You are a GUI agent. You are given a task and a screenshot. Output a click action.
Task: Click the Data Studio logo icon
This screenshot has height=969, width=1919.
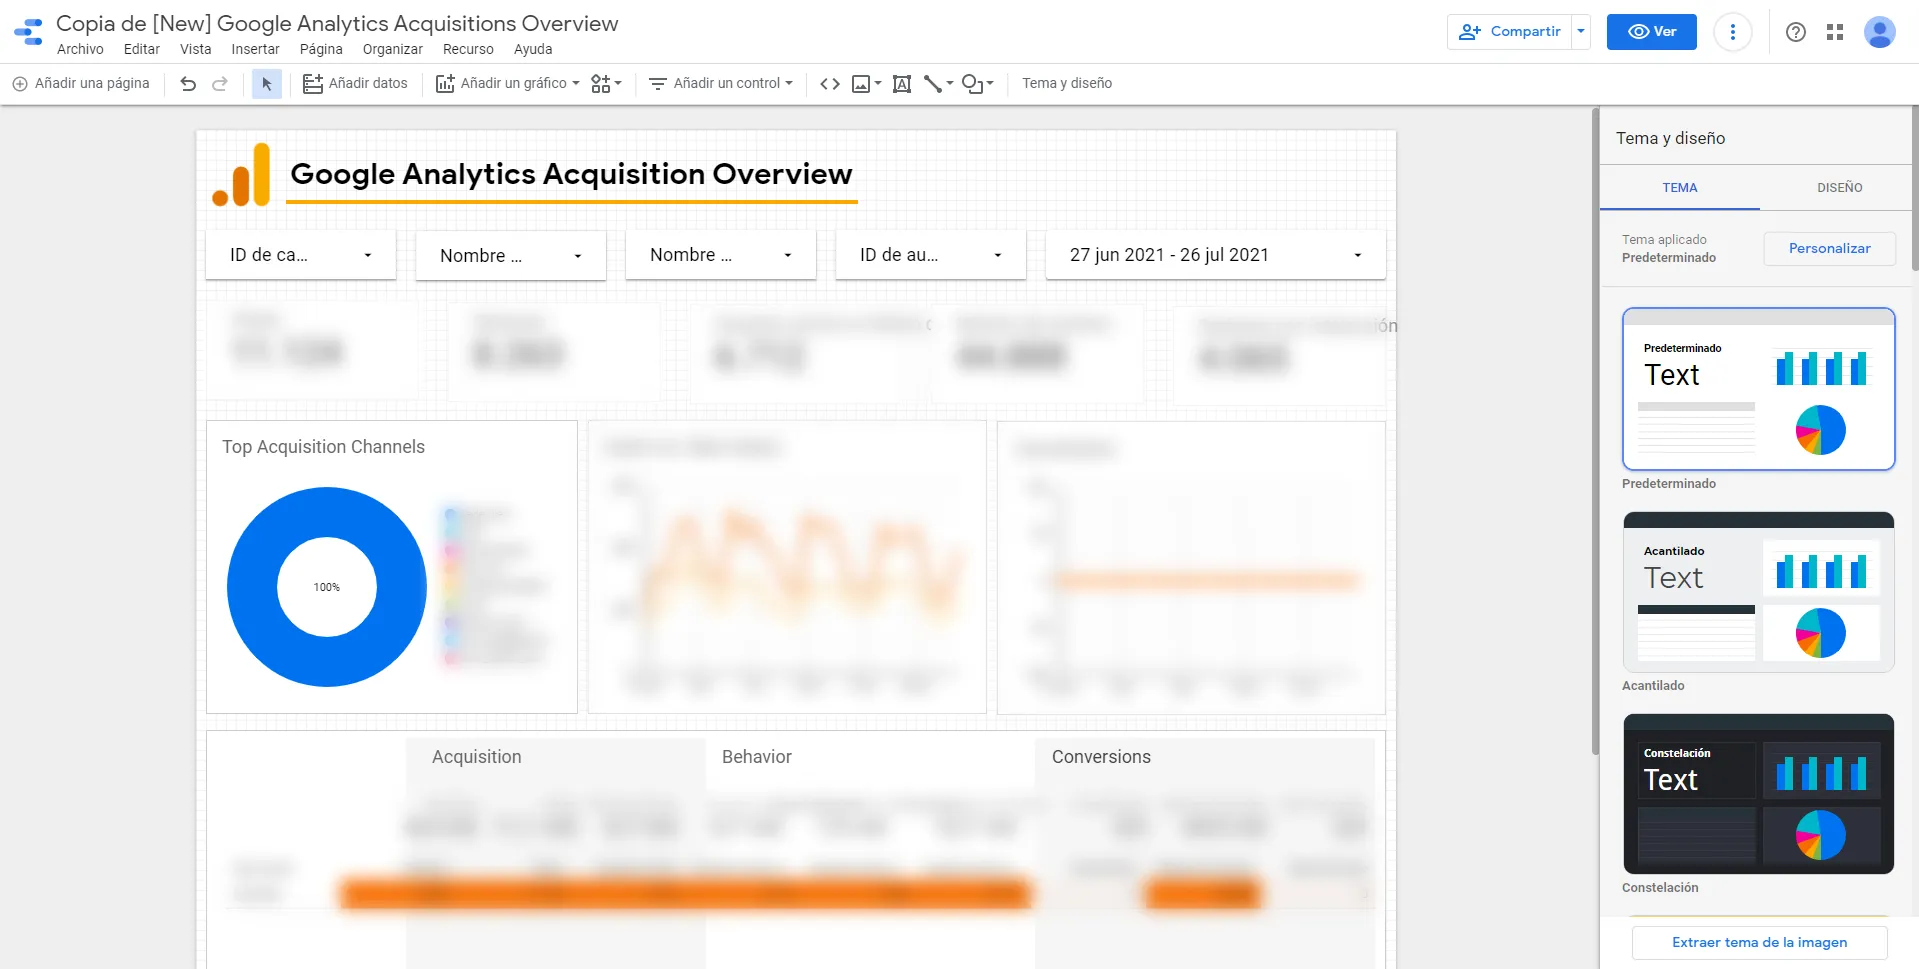coord(28,32)
